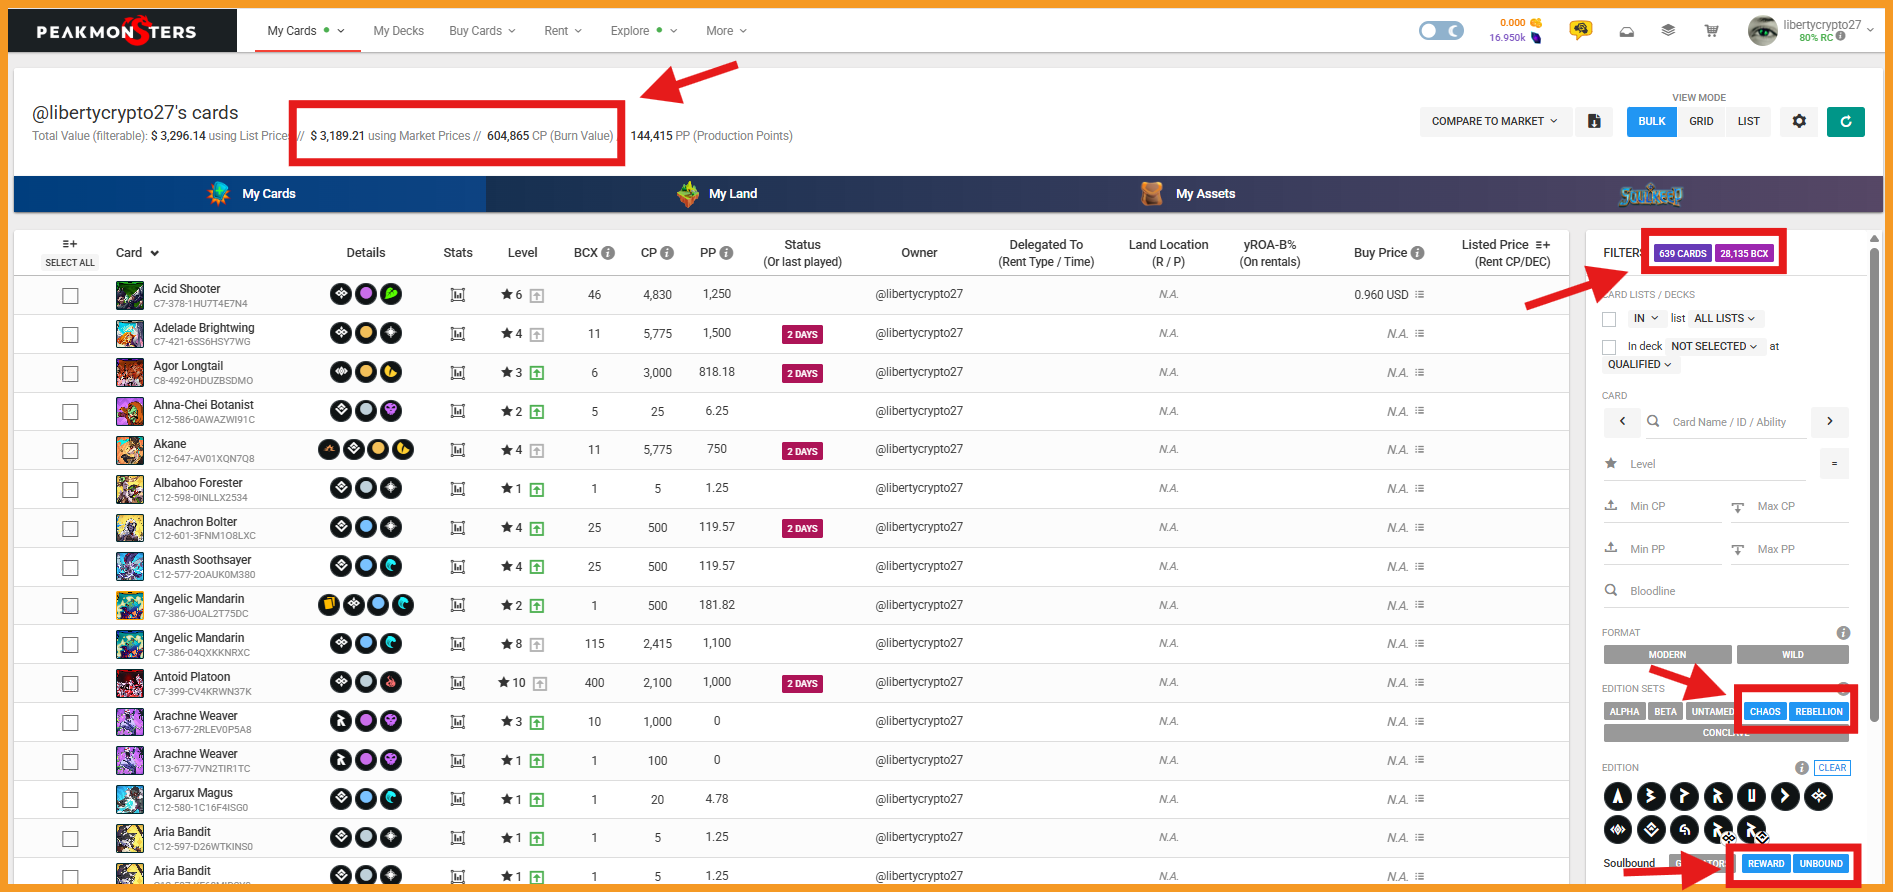Open the Explore menu

tap(643, 31)
